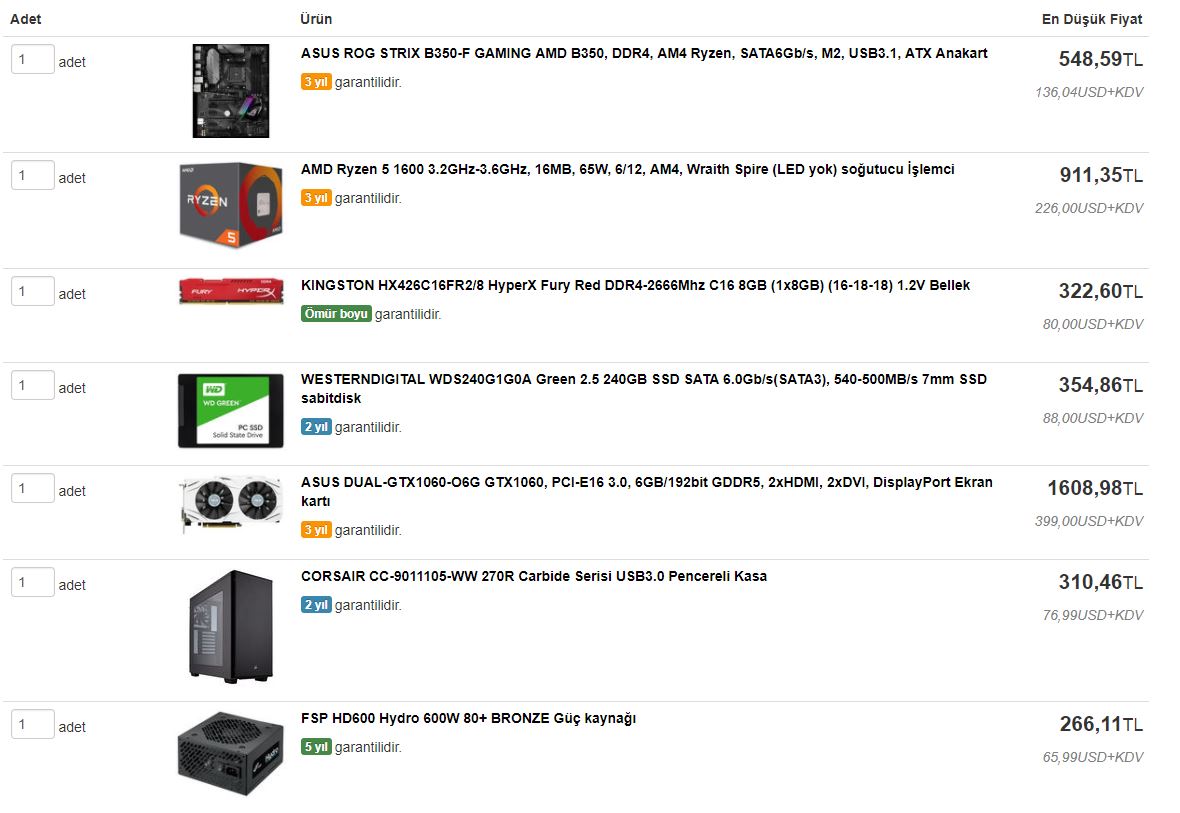The height and width of the screenshot is (813, 1180).
Task: Open Kingston HyperX Fury Red product link
Action: [x=635, y=285]
